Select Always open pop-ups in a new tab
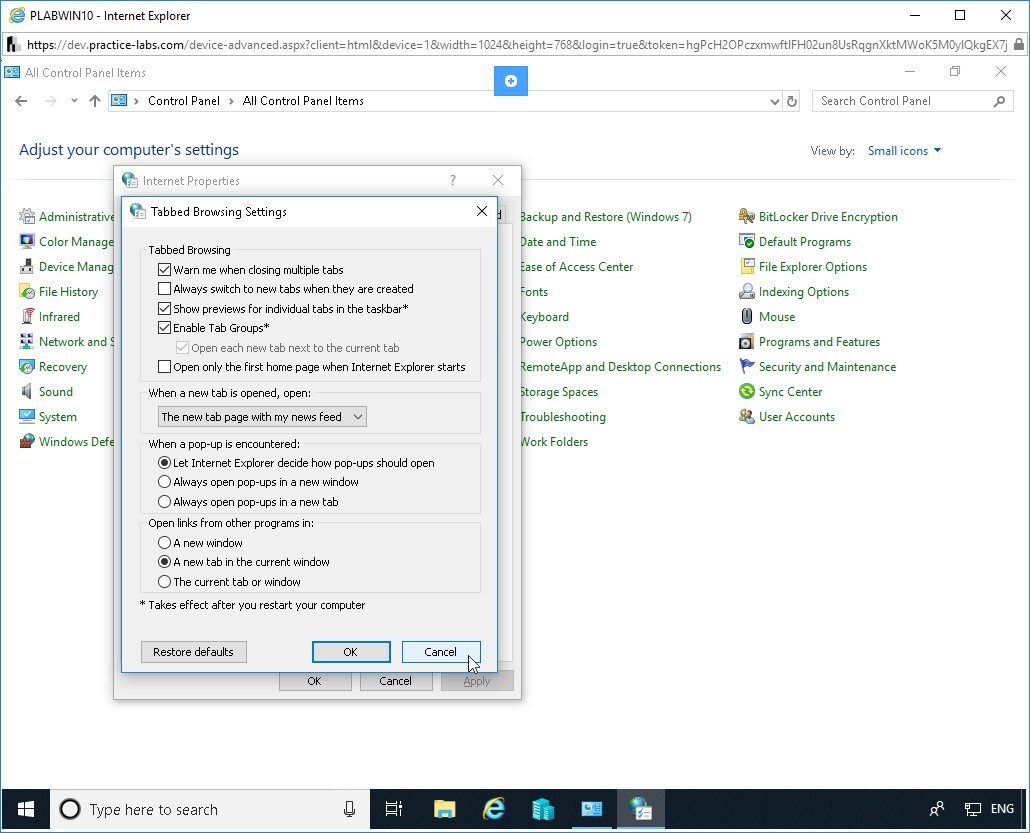Screen dimensions: 1030x833 tap(164, 501)
